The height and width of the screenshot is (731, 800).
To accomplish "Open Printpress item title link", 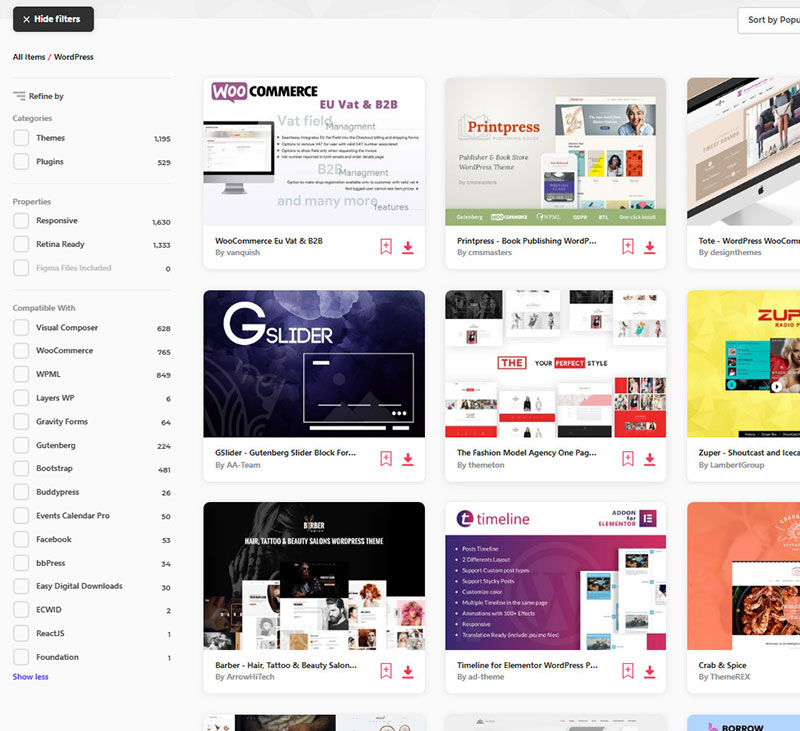I will (x=527, y=241).
